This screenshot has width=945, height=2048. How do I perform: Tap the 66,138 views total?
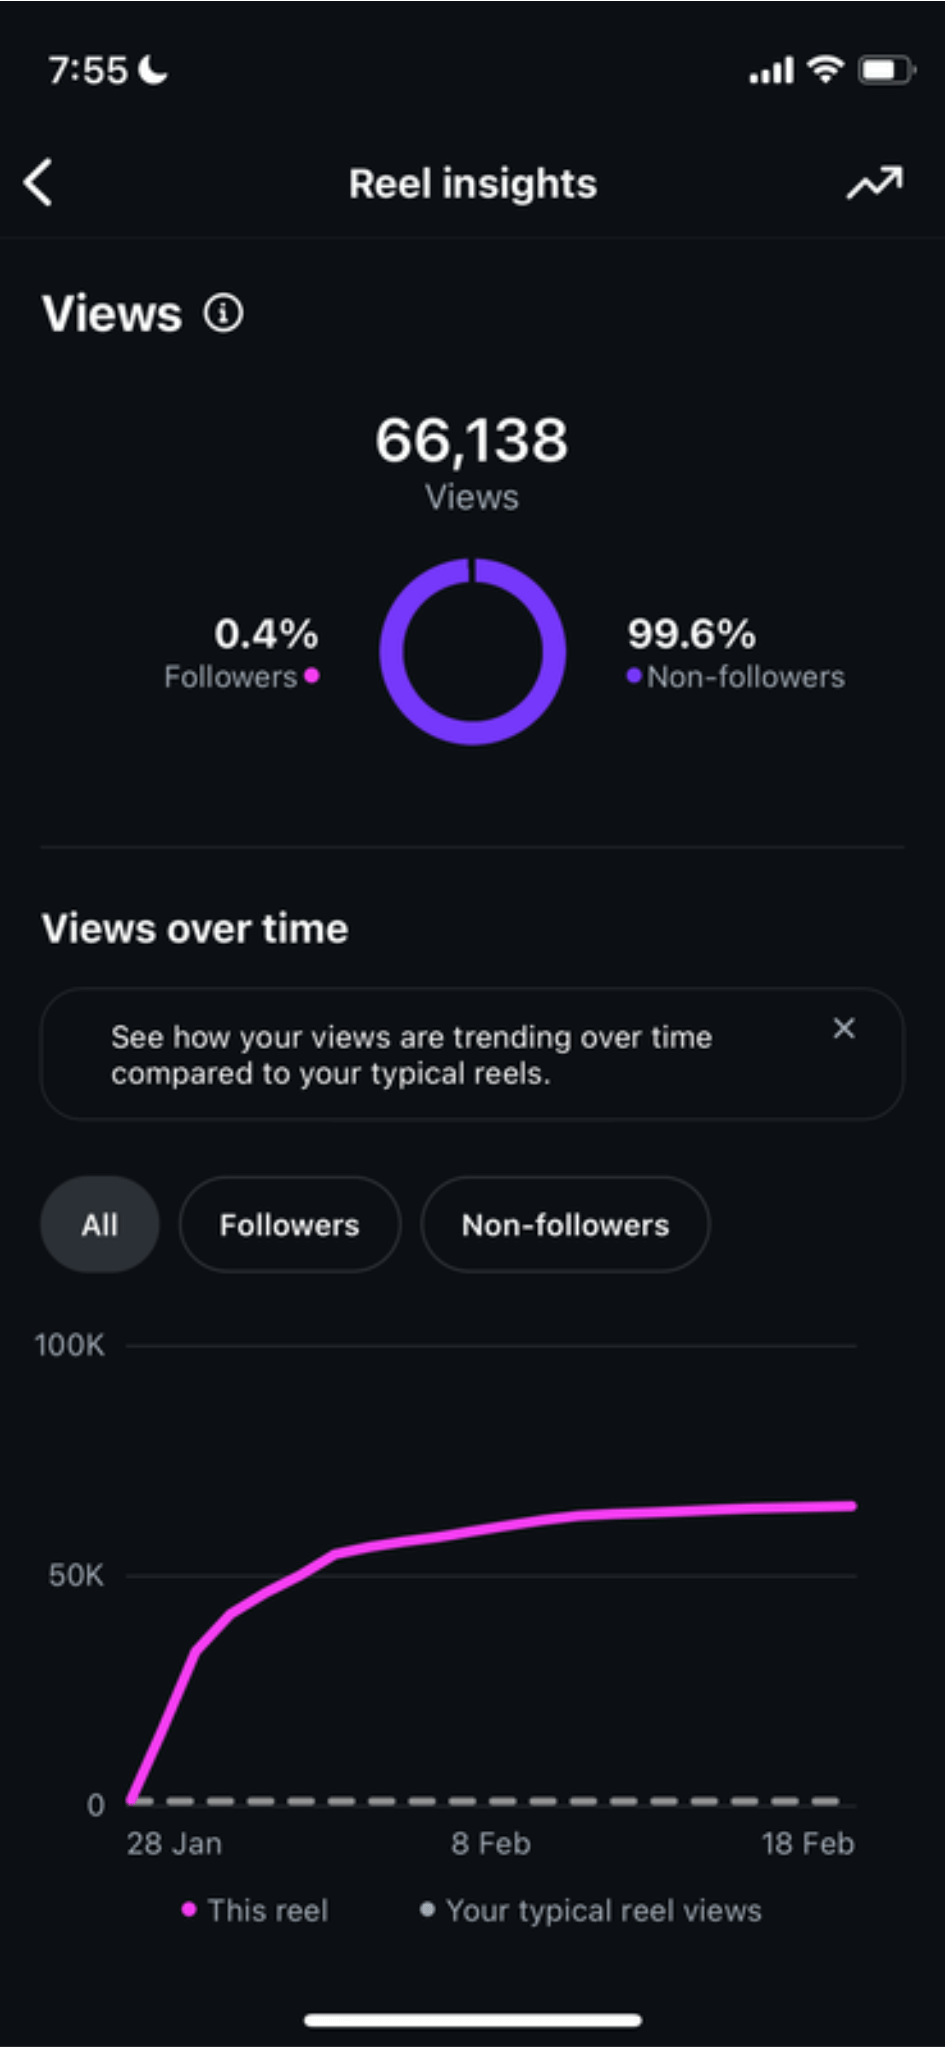[472, 440]
